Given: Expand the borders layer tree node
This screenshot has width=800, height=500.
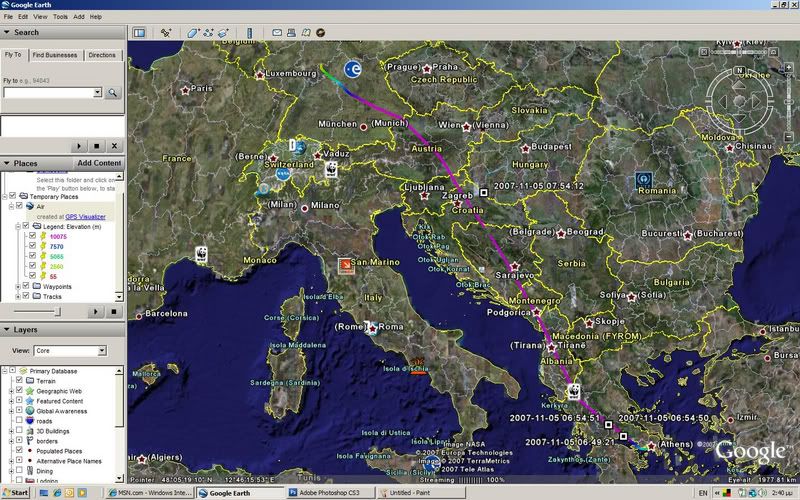Looking at the screenshot, I should click(11, 441).
